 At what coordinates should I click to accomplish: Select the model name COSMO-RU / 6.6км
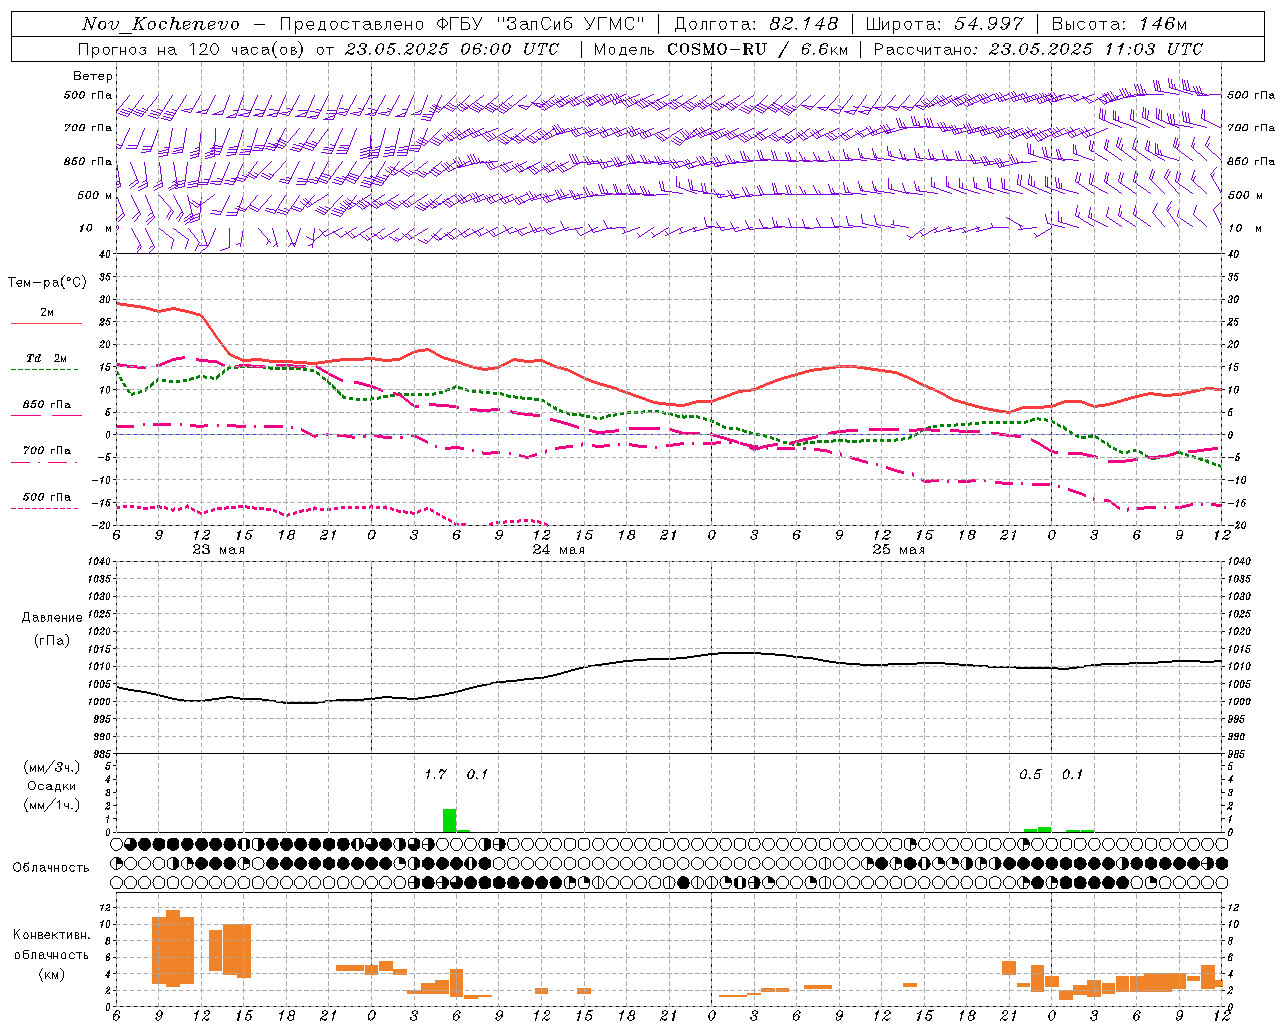[x=757, y=49]
